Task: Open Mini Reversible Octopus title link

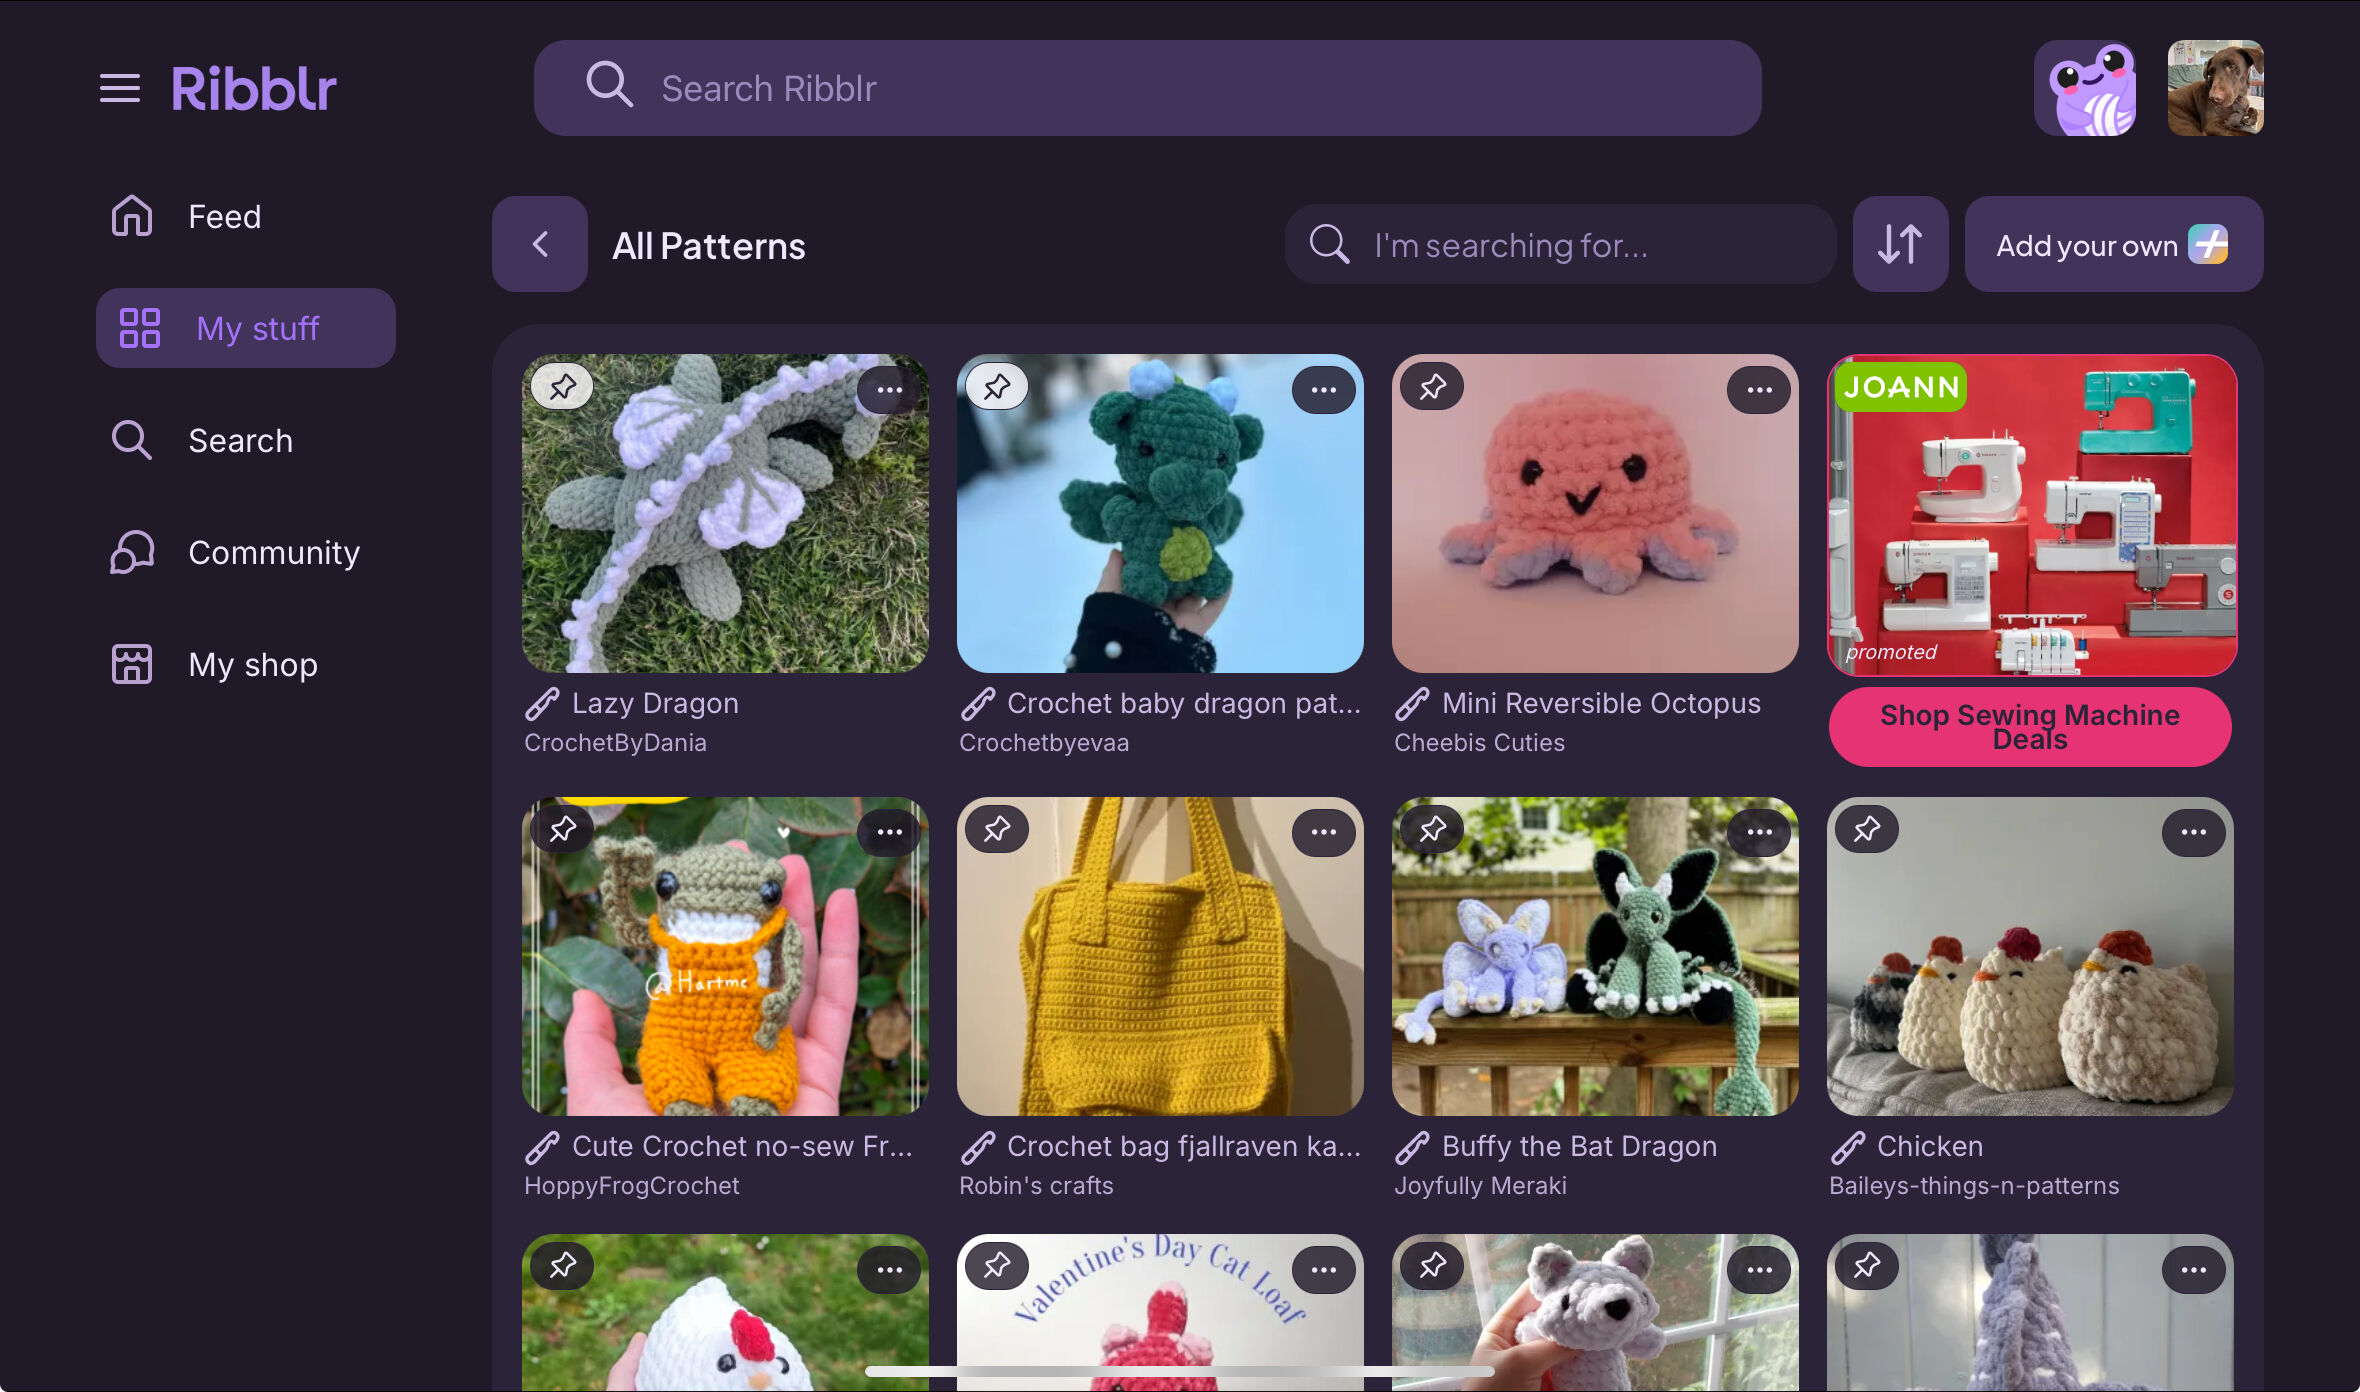Action: (x=1601, y=704)
